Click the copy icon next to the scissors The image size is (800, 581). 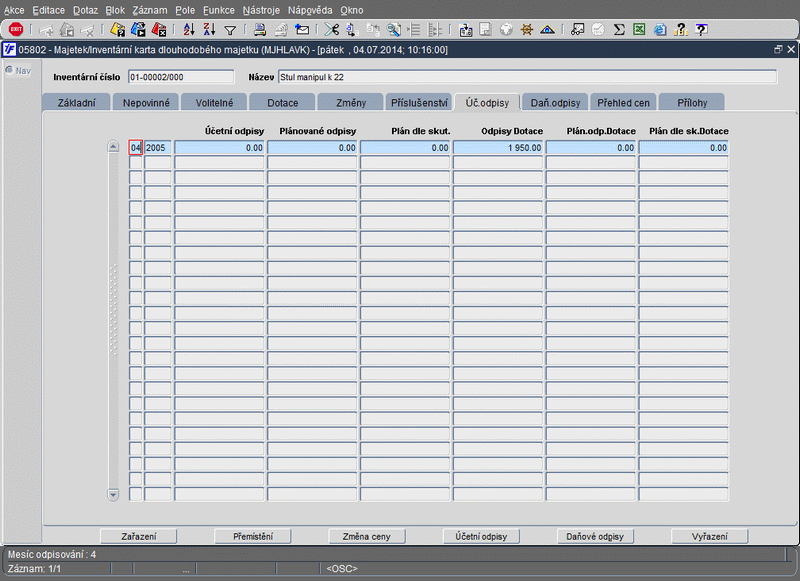[x=352, y=30]
